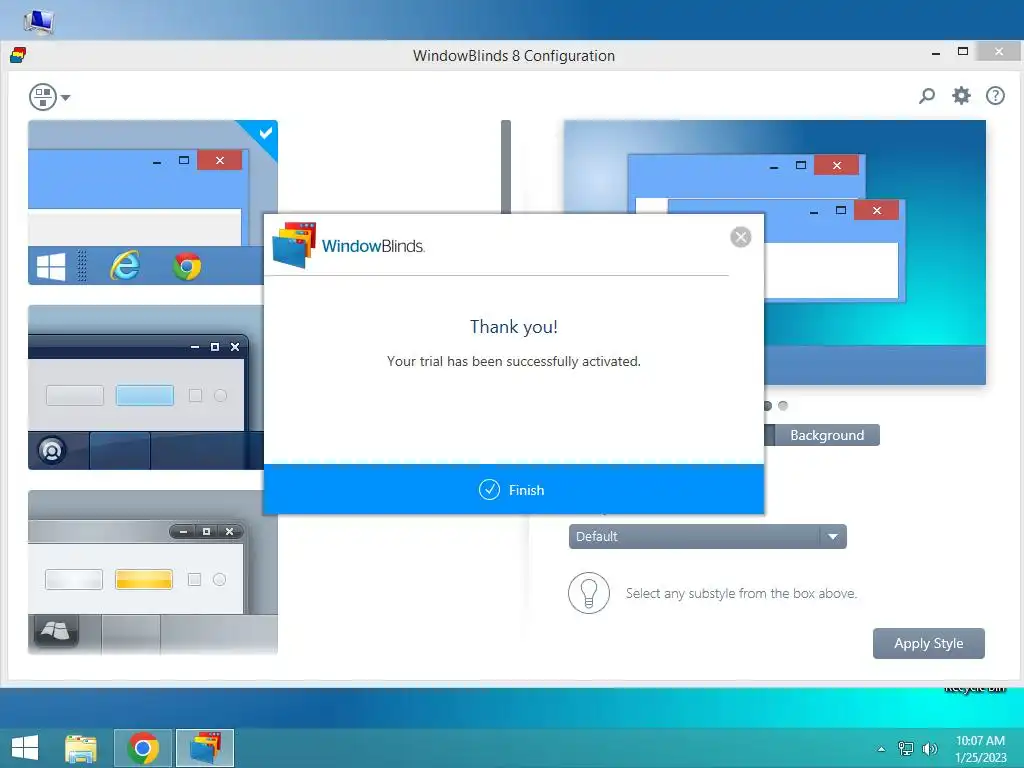The image size is (1024, 768).
Task: Open the Windows Start button
Action: (25, 748)
